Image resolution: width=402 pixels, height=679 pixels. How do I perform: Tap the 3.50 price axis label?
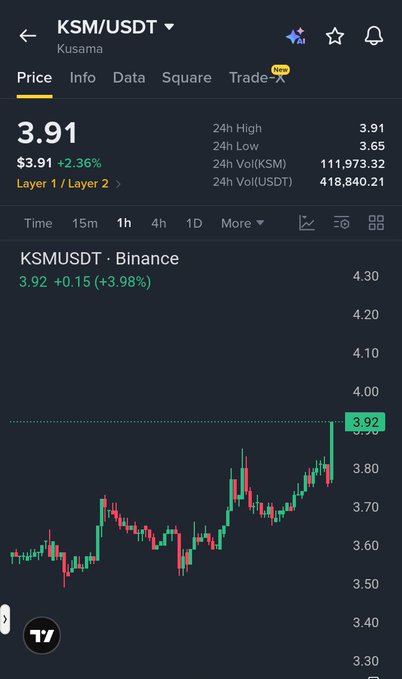point(366,584)
